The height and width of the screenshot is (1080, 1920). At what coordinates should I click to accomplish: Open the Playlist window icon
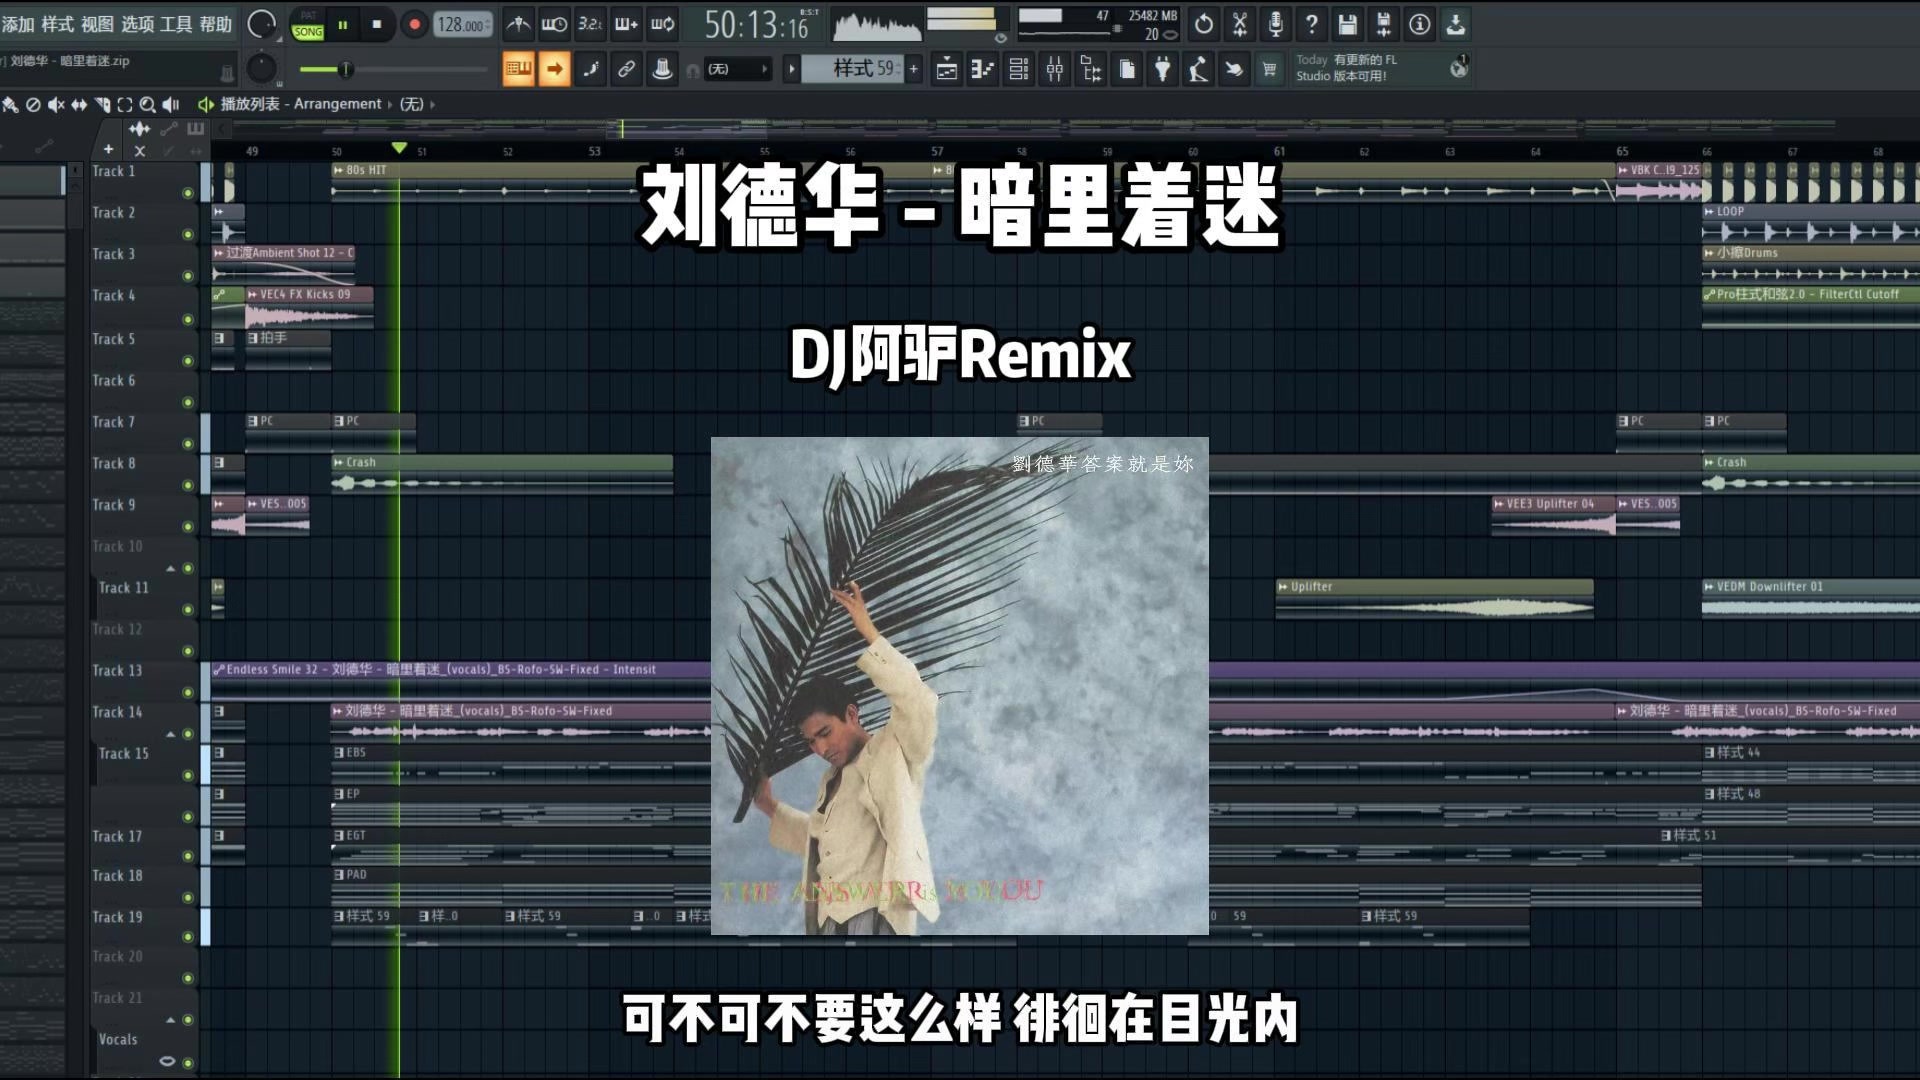946,69
